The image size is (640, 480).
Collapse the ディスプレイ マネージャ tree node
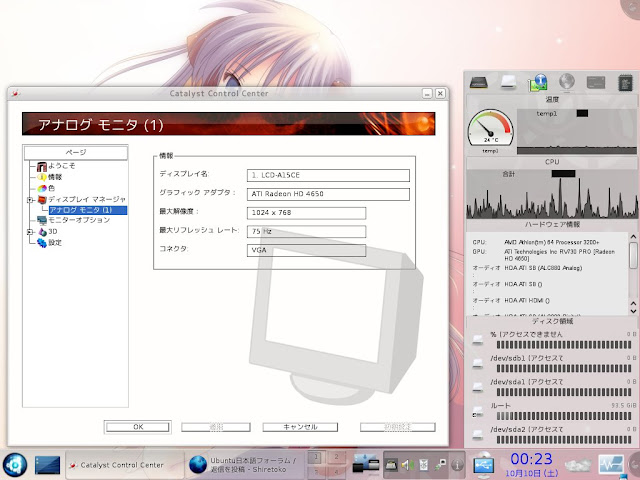[29, 200]
